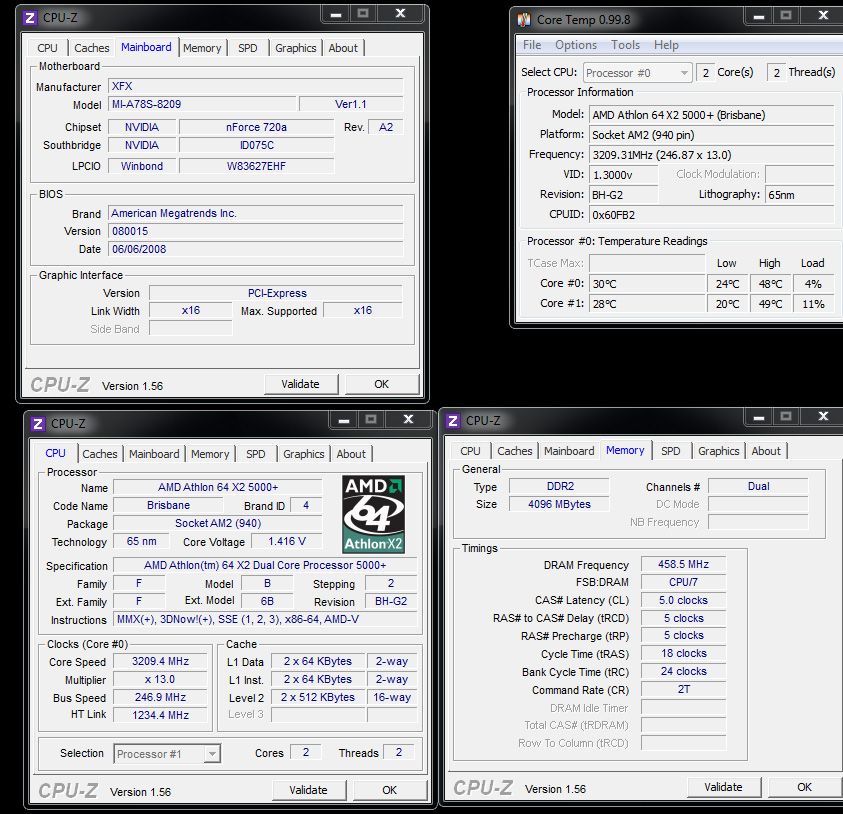The width and height of the screenshot is (843, 814).
Task: Click the DRAM Frequency value 458.5 MHz
Action: (x=683, y=565)
